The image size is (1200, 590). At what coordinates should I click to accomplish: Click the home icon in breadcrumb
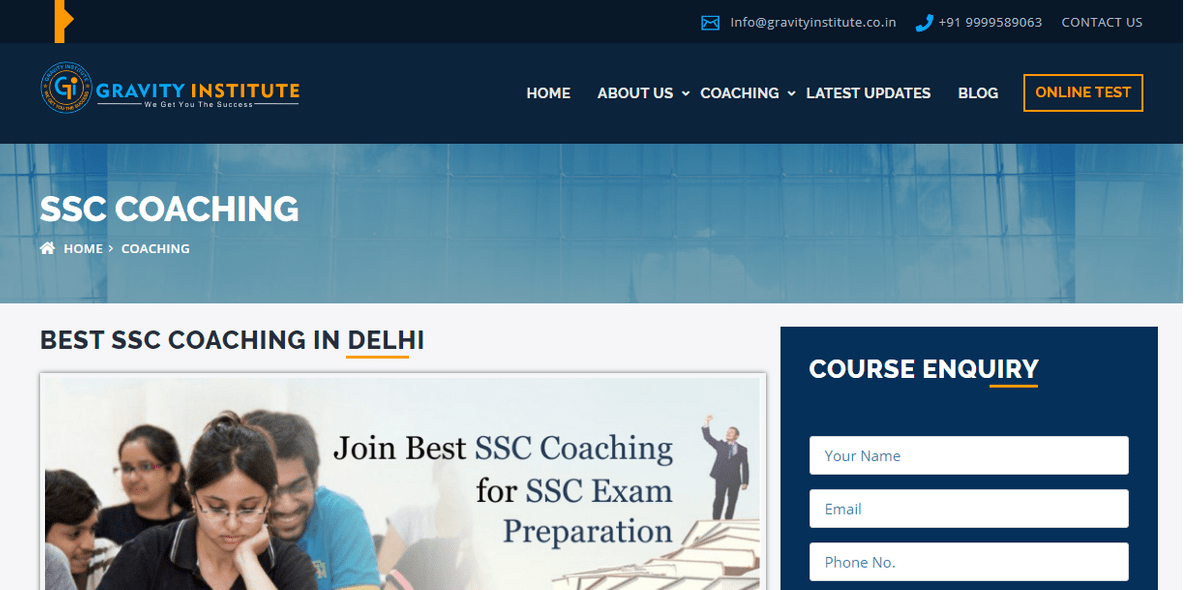(x=47, y=248)
